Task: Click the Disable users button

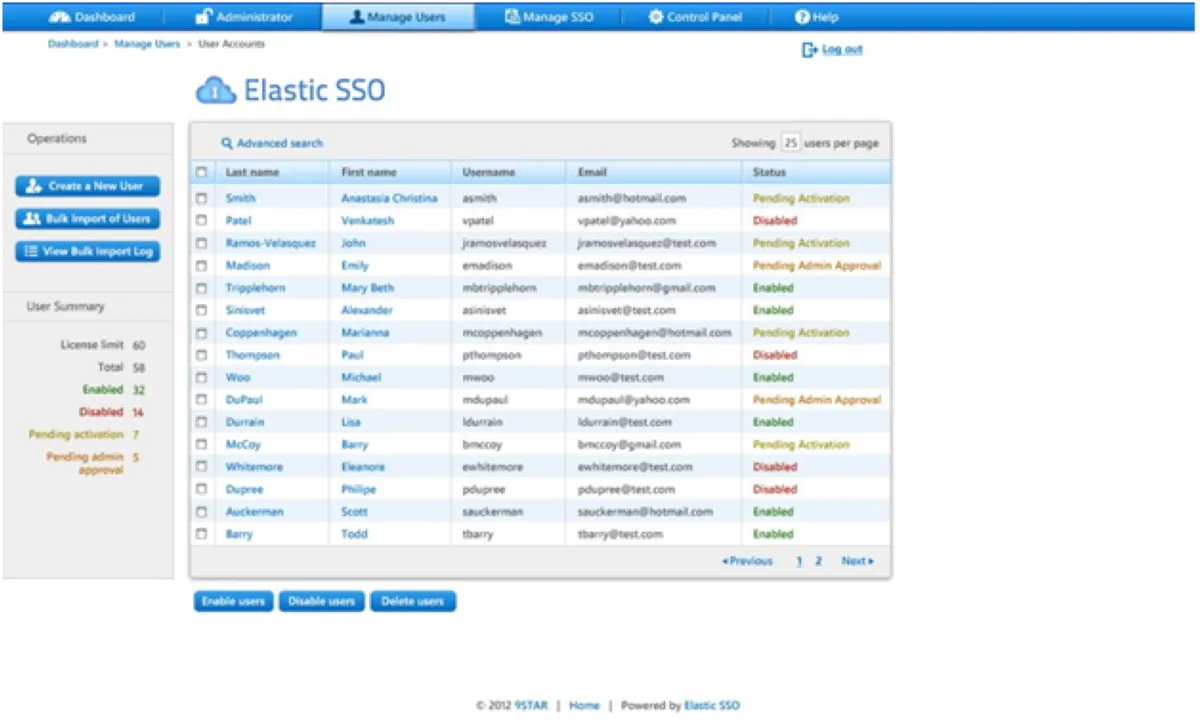Action: (x=321, y=601)
